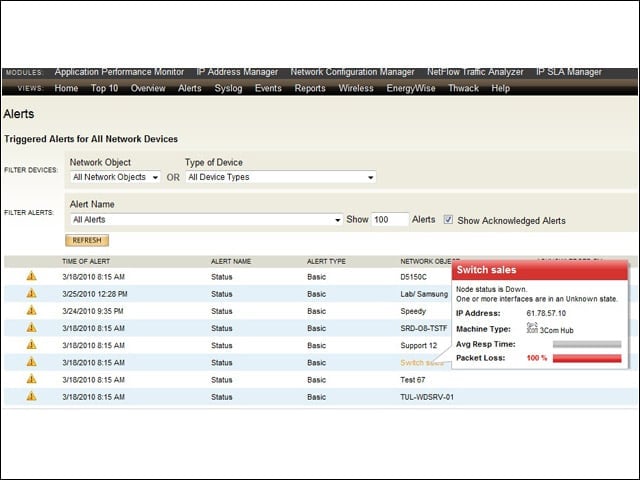Open the Events view

click(268, 88)
